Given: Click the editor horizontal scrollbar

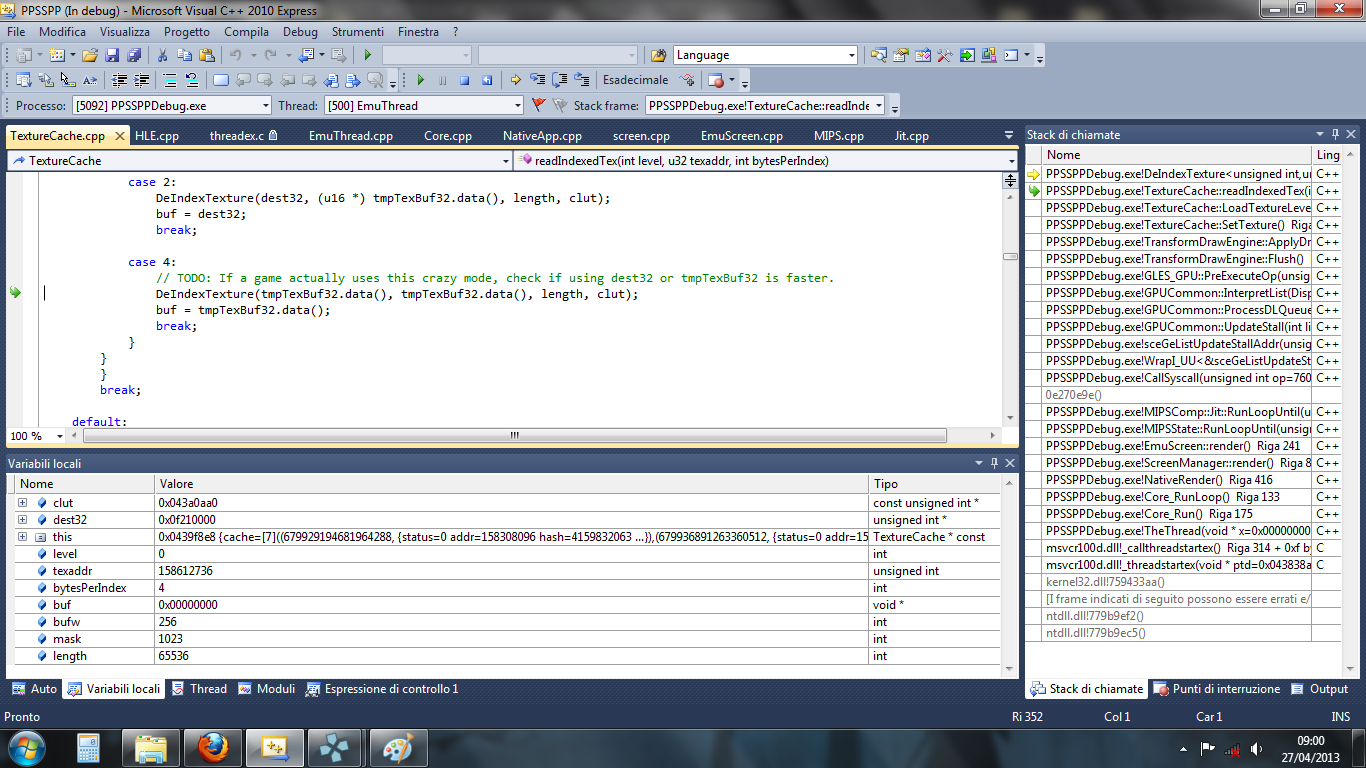Looking at the screenshot, I should pyautogui.click(x=513, y=436).
